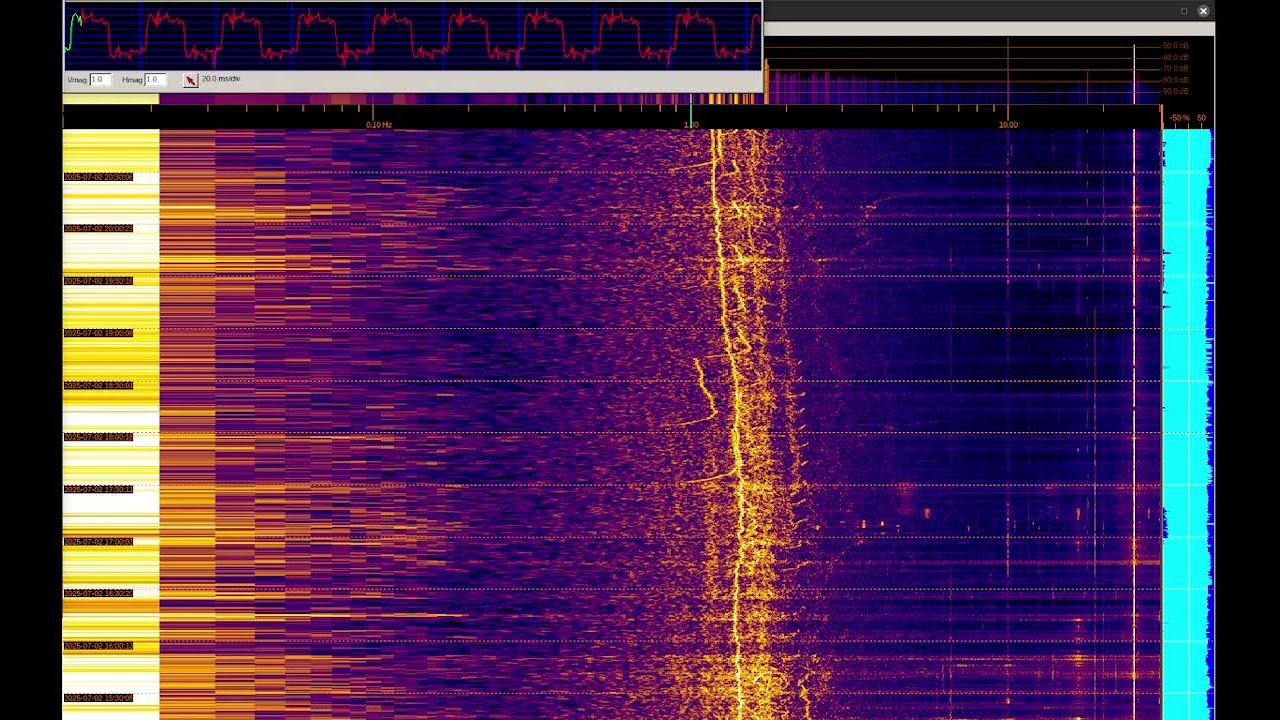Click the 0.10 Hz frequency axis label
1280x720 pixels.
(x=379, y=125)
